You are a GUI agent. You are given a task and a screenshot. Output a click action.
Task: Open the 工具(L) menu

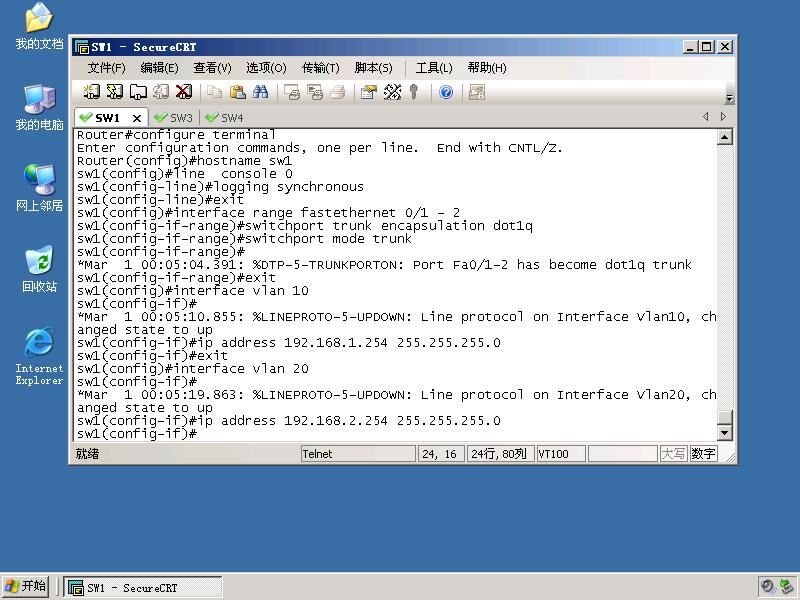point(434,68)
